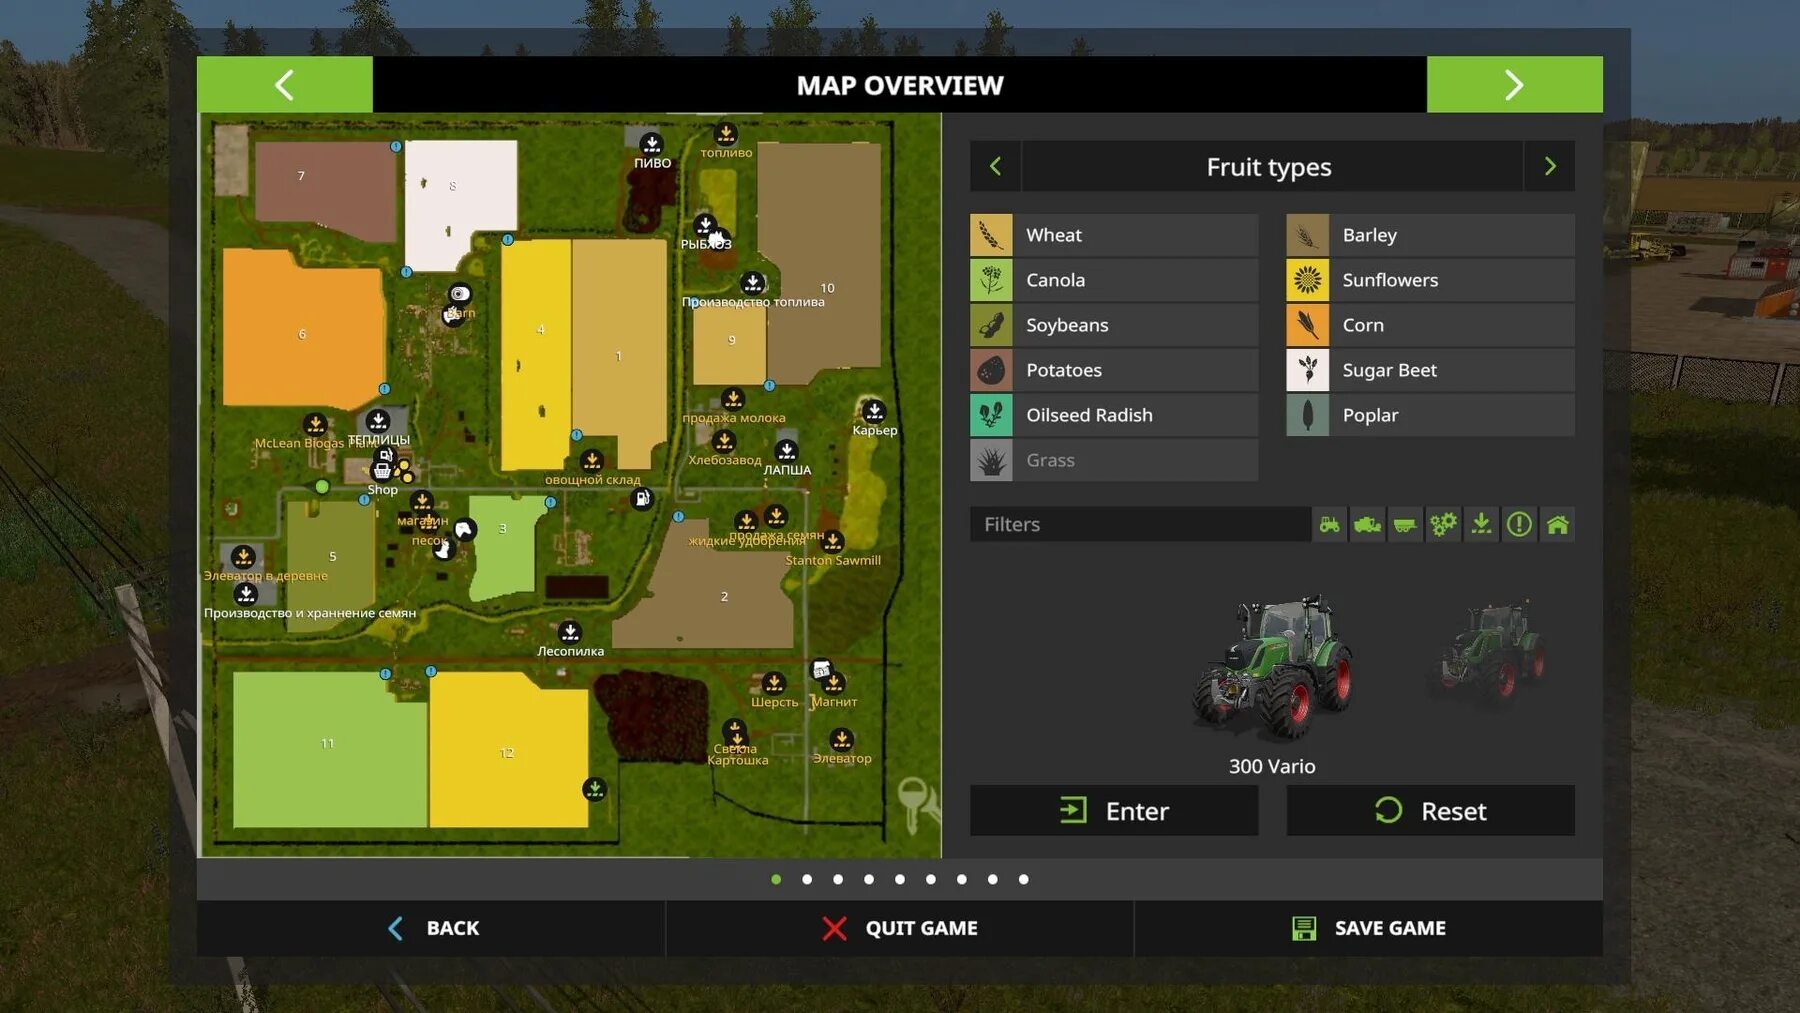The image size is (1800, 1013).
Task: Select Canola fruit type
Action: (x=1114, y=280)
